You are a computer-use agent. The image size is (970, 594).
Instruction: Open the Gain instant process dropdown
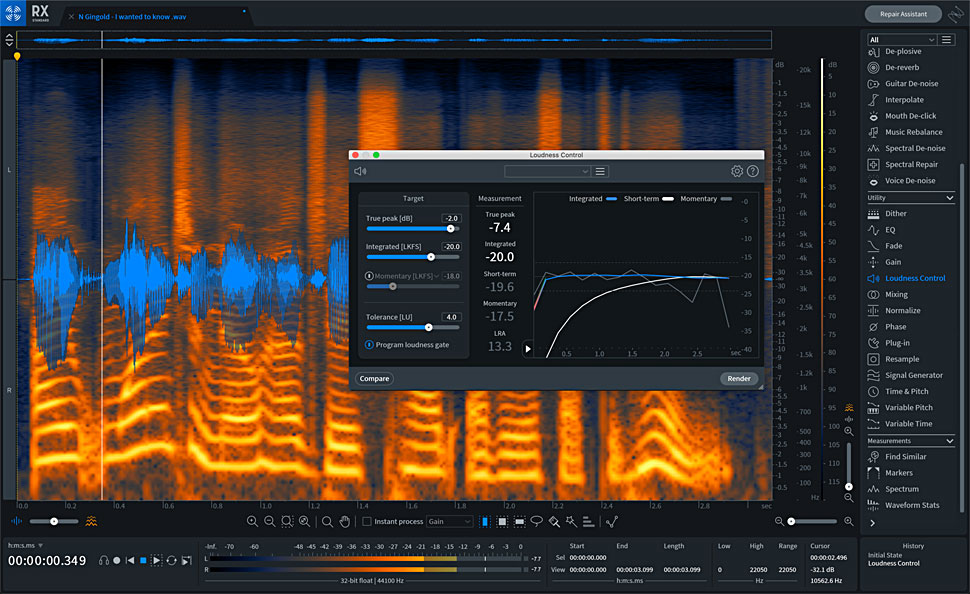click(x=449, y=521)
